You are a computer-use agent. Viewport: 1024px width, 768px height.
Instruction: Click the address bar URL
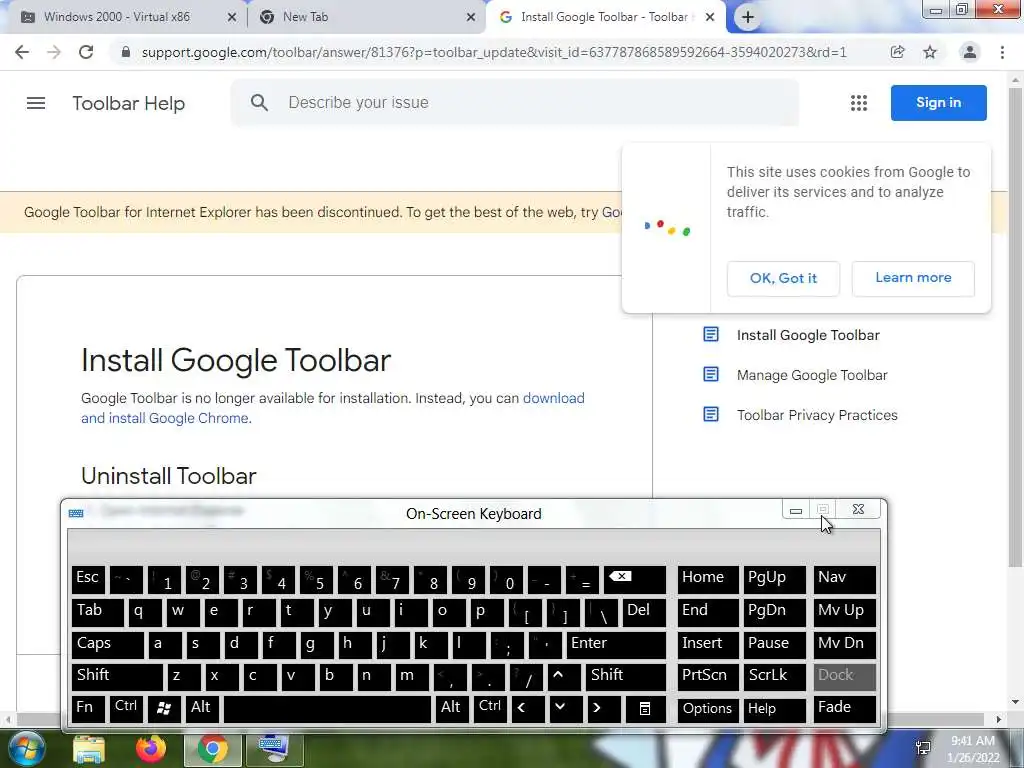(494, 52)
